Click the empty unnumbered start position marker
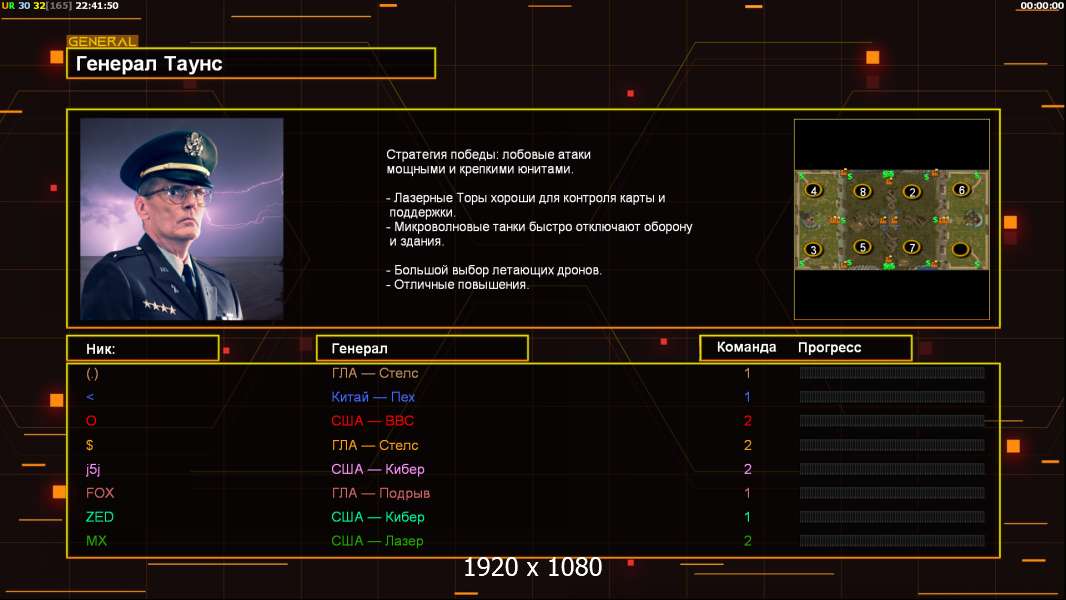This screenshot has width=1066, height=600. coord(960,249)
